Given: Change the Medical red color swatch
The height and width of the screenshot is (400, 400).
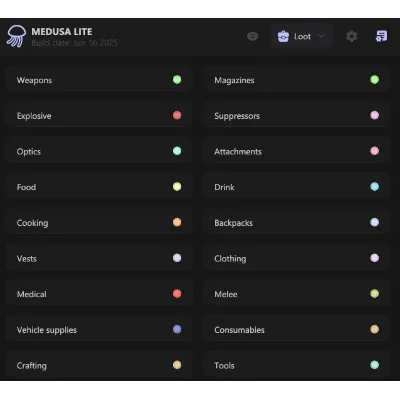Looking at the screenshot, I should coord(177,294).
